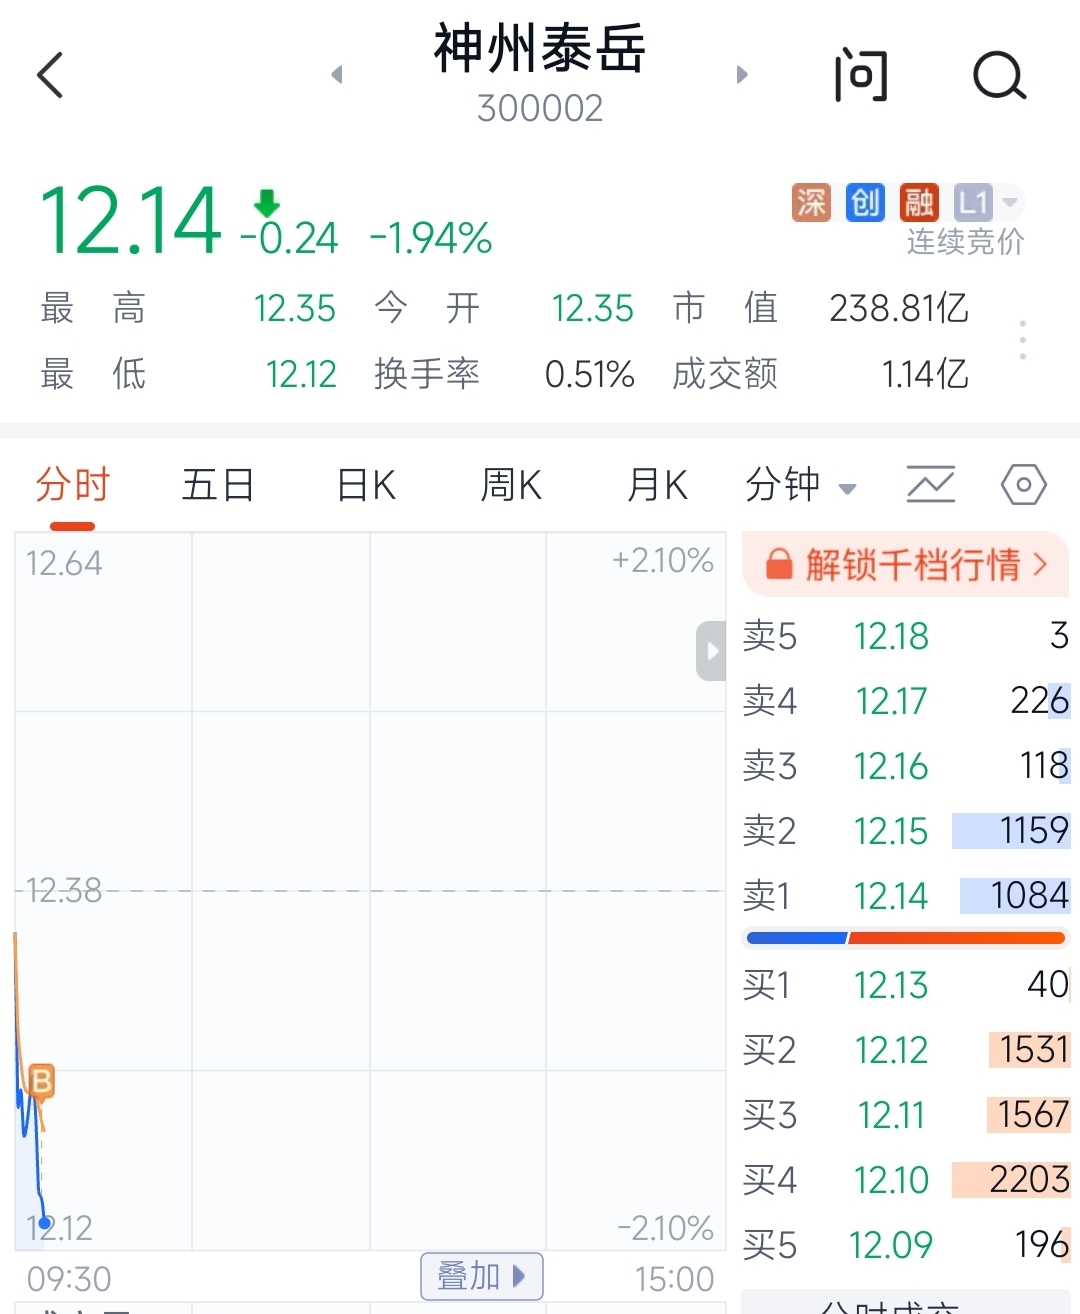Screen dimensions: 1080x1314
Task: Tap the buy/sell ratio bar
Action: click(x=906, y=938)
